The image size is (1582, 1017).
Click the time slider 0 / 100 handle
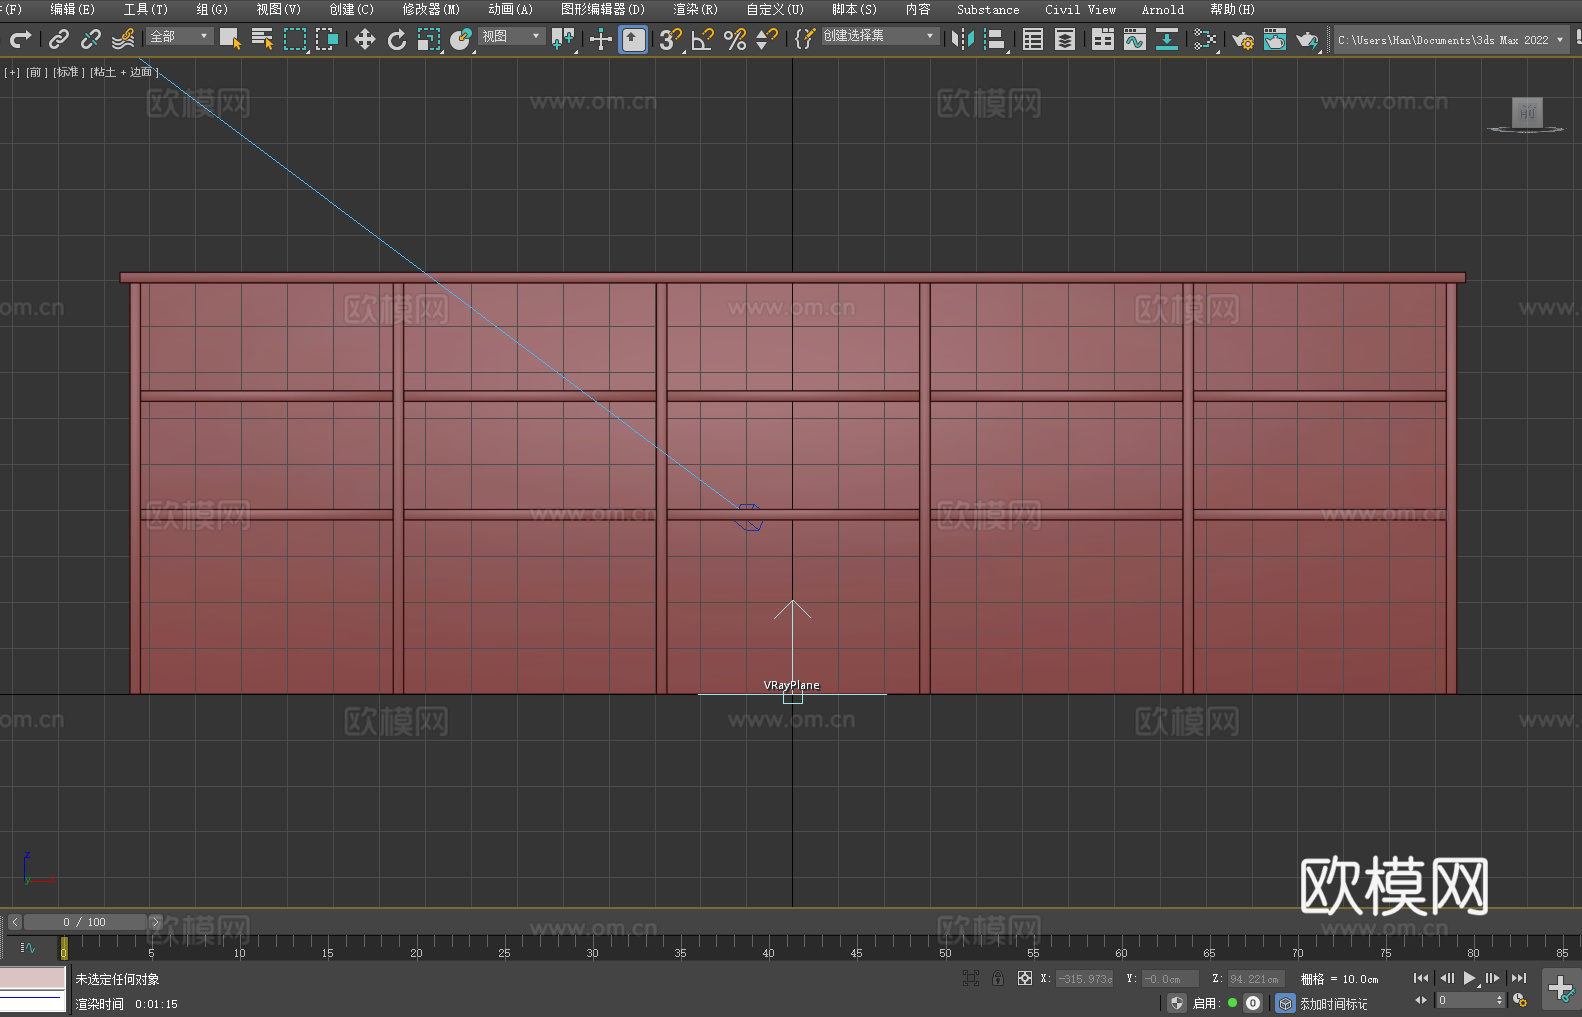pos(85,922)
